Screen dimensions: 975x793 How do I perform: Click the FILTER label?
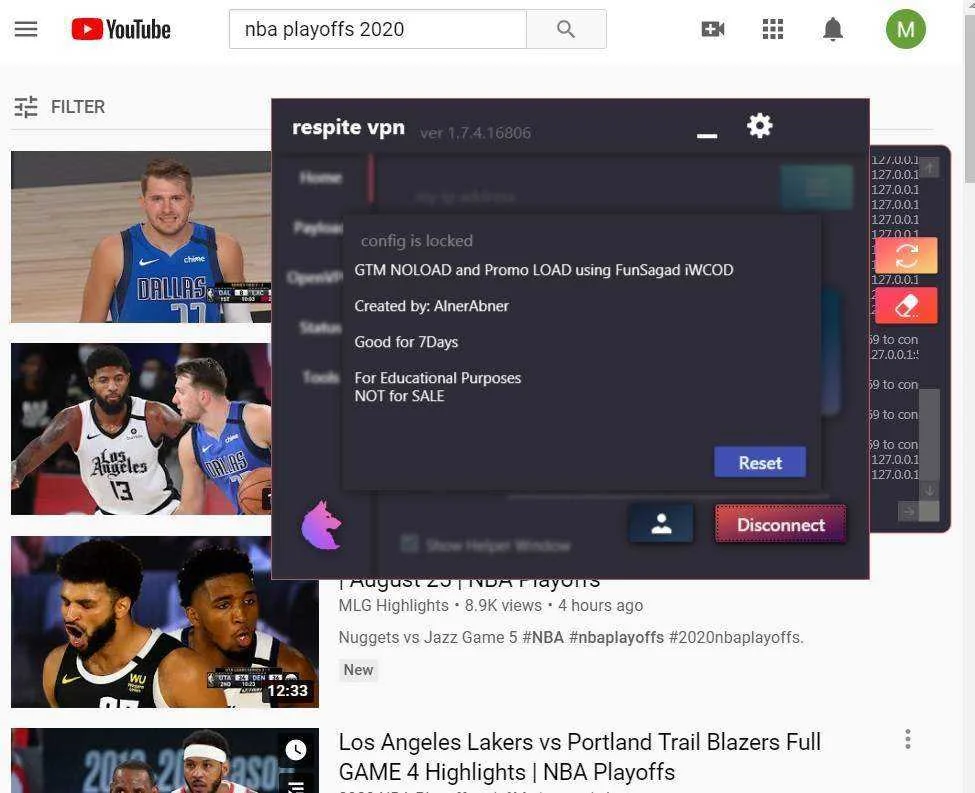(x=78, y=107)
